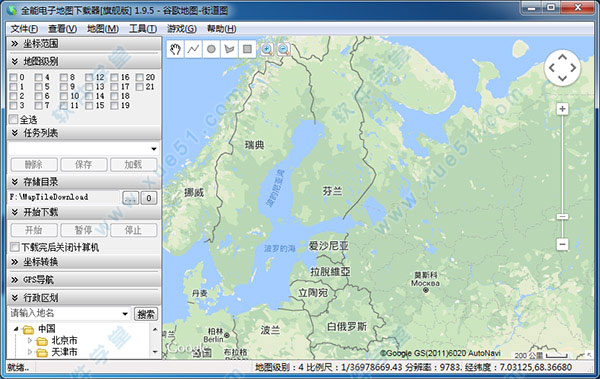The height and width of the screenshot is (379, 600).
Task: Select the polyline drawing tool
Action: tap(193, 49)
